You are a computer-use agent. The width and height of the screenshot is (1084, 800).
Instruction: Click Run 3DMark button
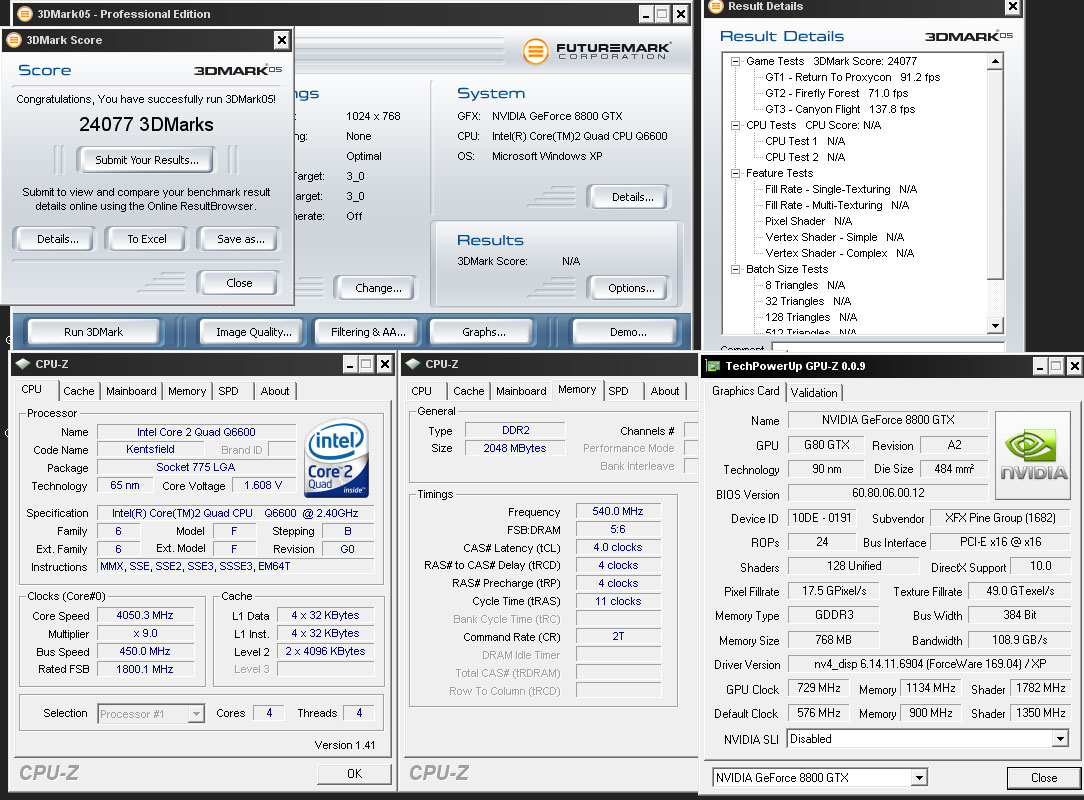pyautogui.click(x=93, y=332)
